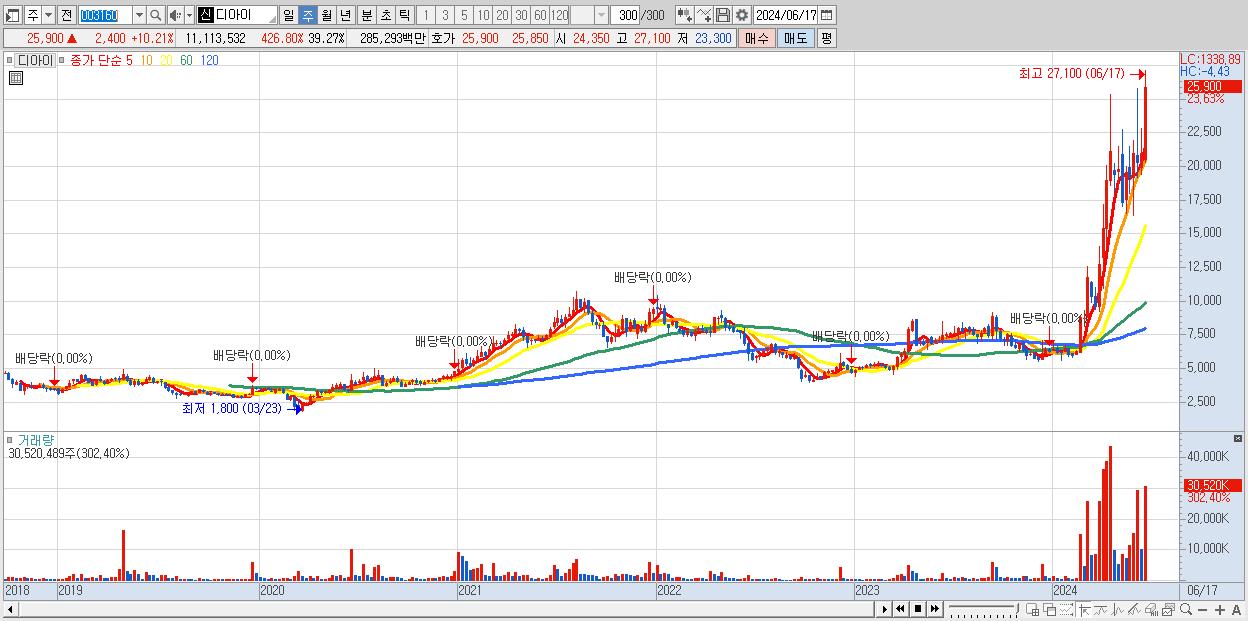Click the magnifier zoom icon at bottom

(x=1185, y=610)
